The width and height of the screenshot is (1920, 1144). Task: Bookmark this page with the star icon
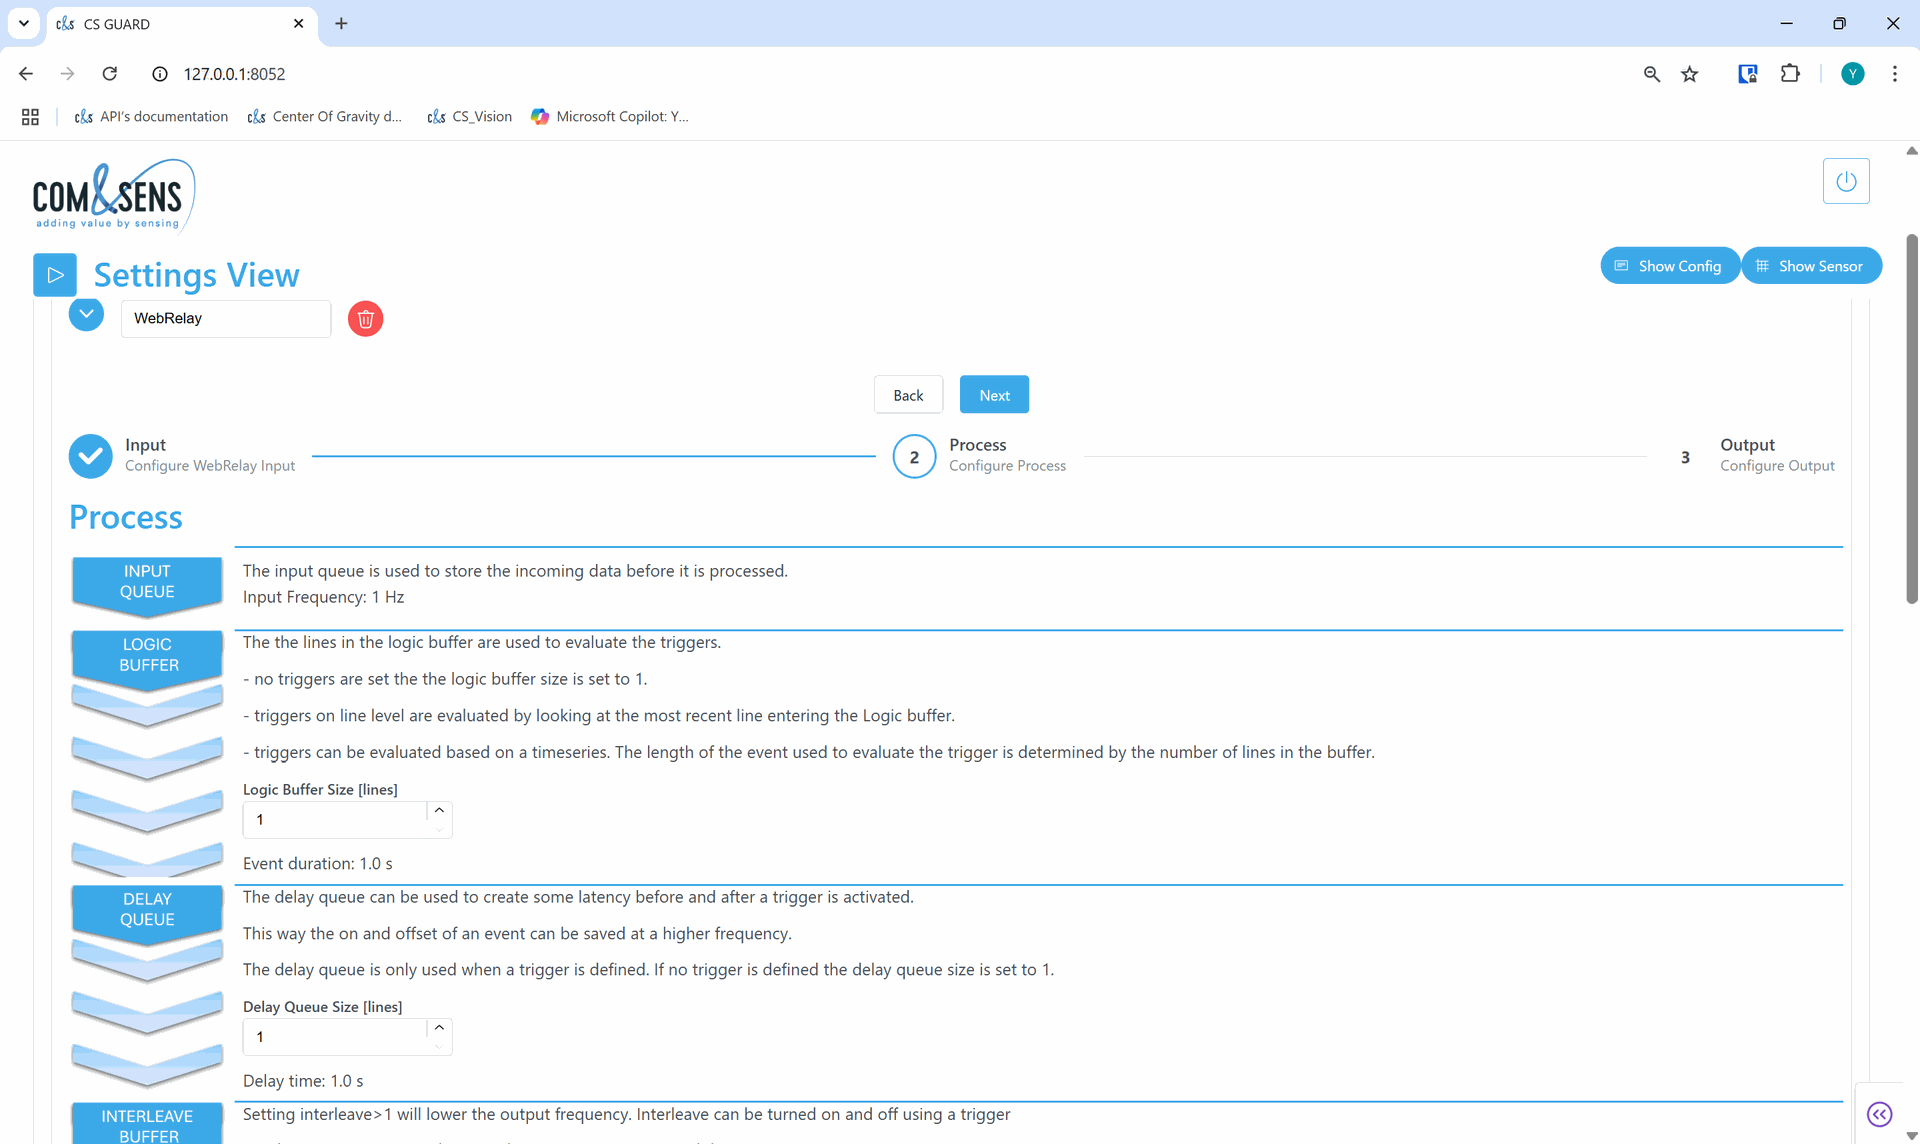click(1690, 74)
